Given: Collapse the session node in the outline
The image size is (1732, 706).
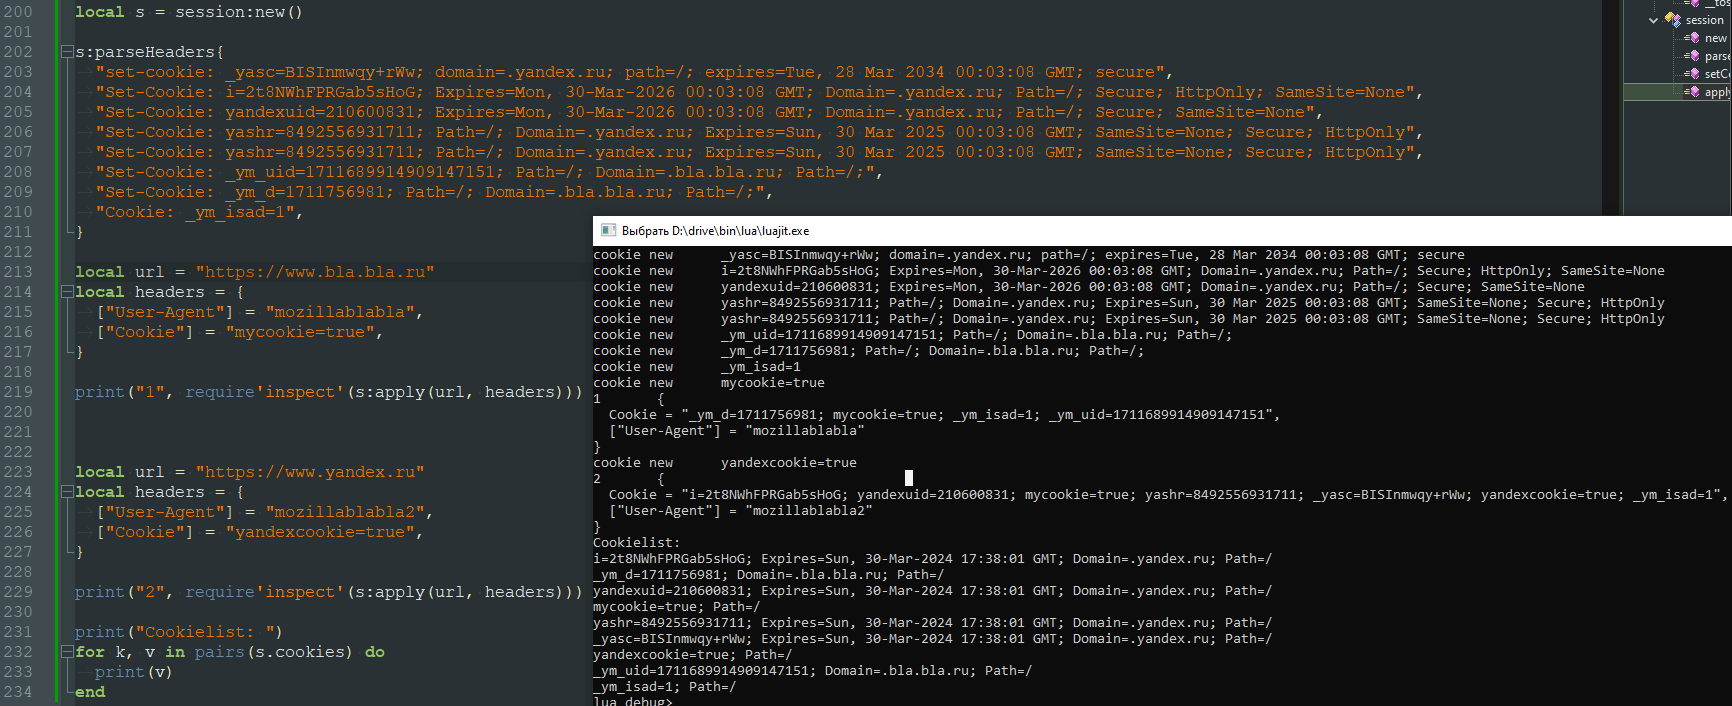Looking at the screenshot, I should 1653,20.
